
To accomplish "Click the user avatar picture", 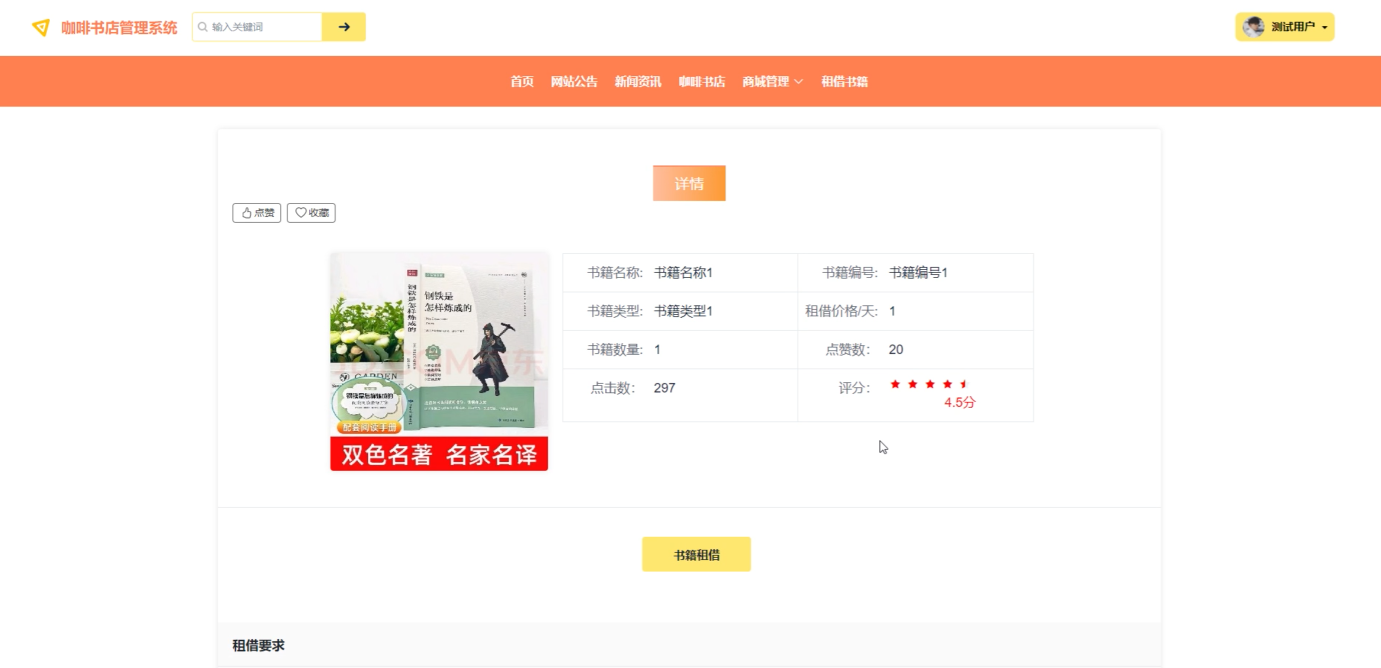I will tap(1254, 27).
